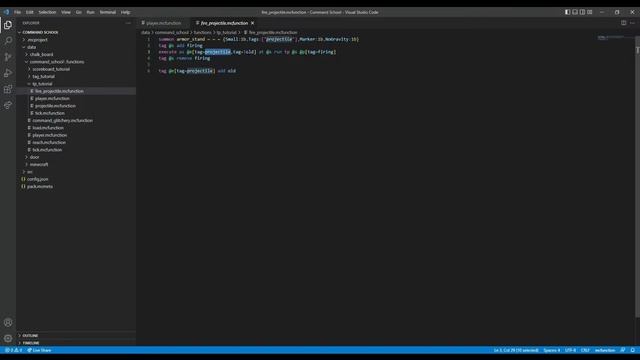The width and height of the screenshot is (640, 360).
Task: Toggle the bottom panel layout button
Action: coord(575,12)
